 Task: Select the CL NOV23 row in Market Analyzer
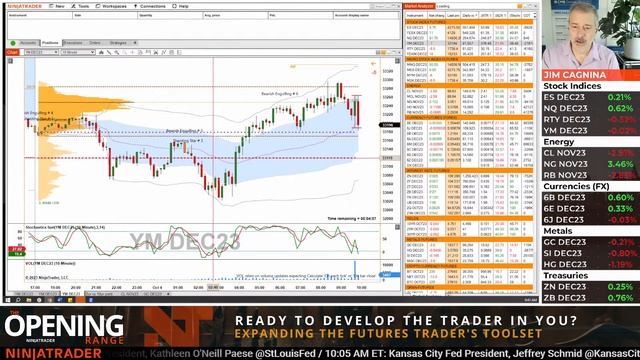[x=469, y=91]
